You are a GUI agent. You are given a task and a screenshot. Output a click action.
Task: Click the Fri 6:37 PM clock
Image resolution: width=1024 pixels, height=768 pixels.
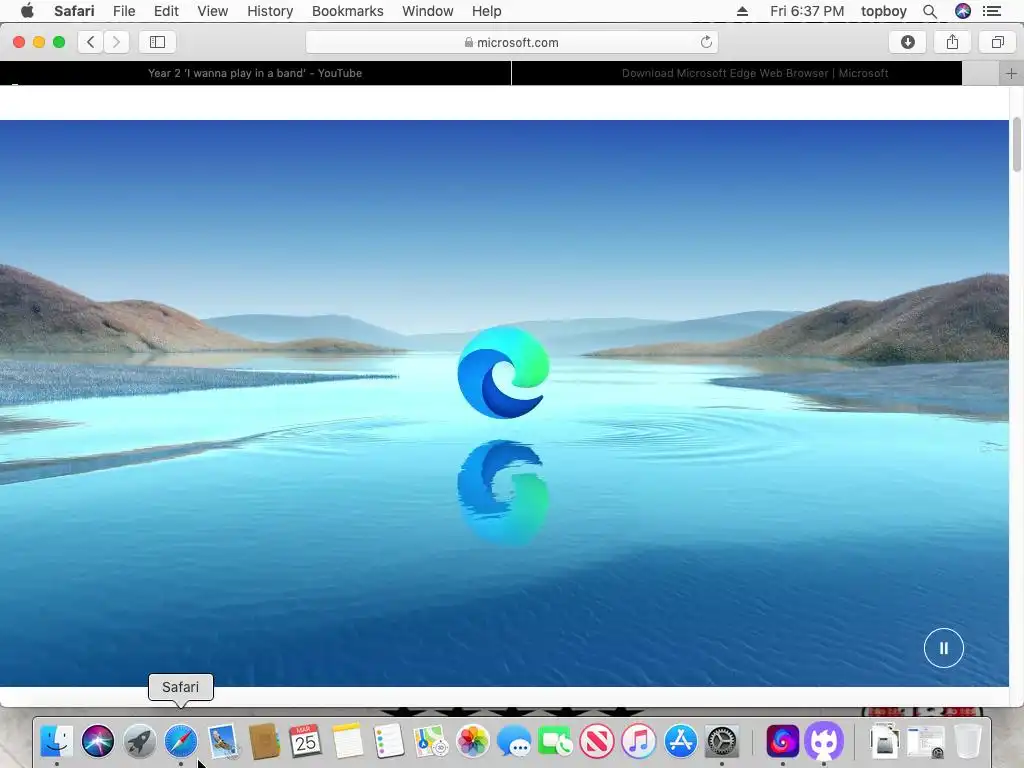807,11
